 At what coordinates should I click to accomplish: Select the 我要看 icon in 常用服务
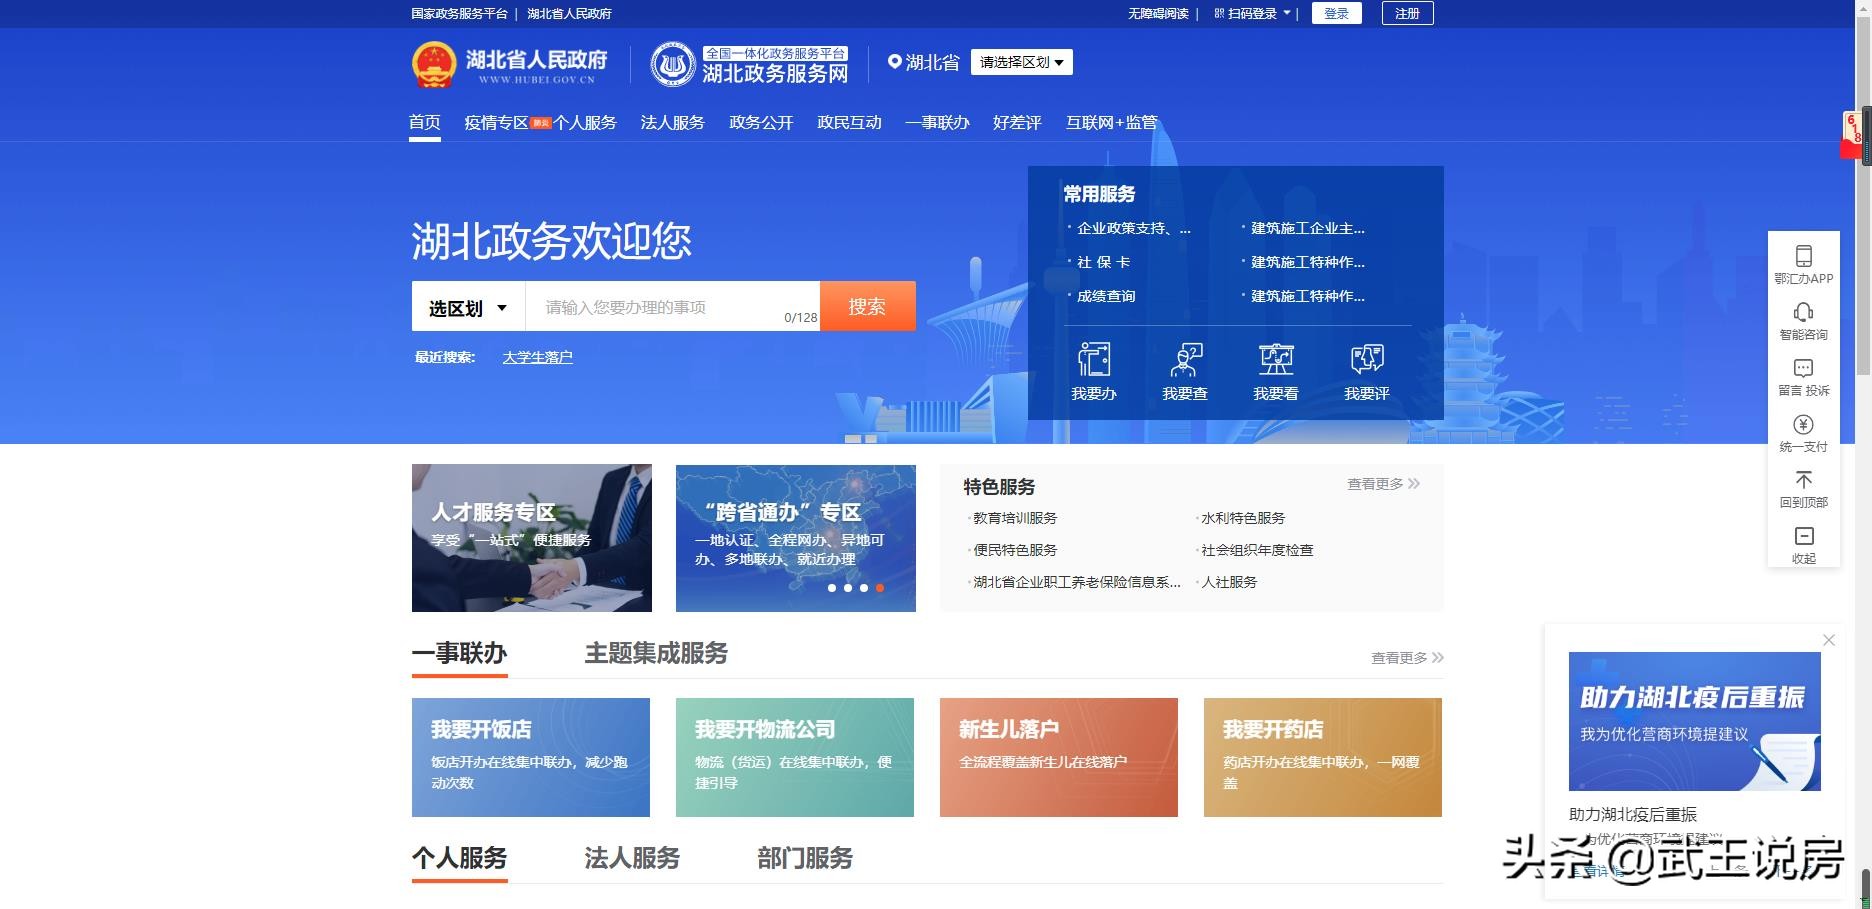point(1277,370)
